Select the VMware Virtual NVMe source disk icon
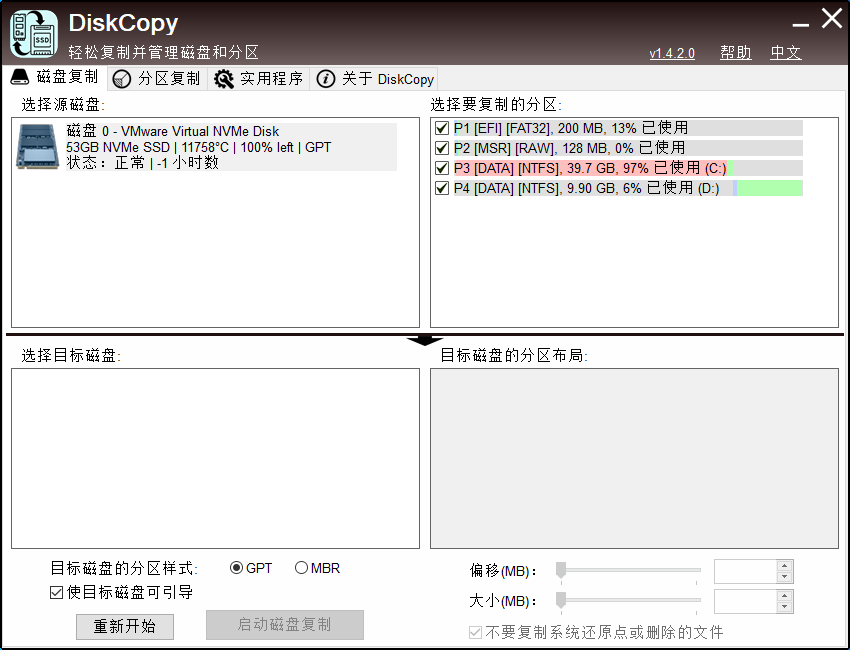This screenshot has width=850, height=650. [38, 146]
